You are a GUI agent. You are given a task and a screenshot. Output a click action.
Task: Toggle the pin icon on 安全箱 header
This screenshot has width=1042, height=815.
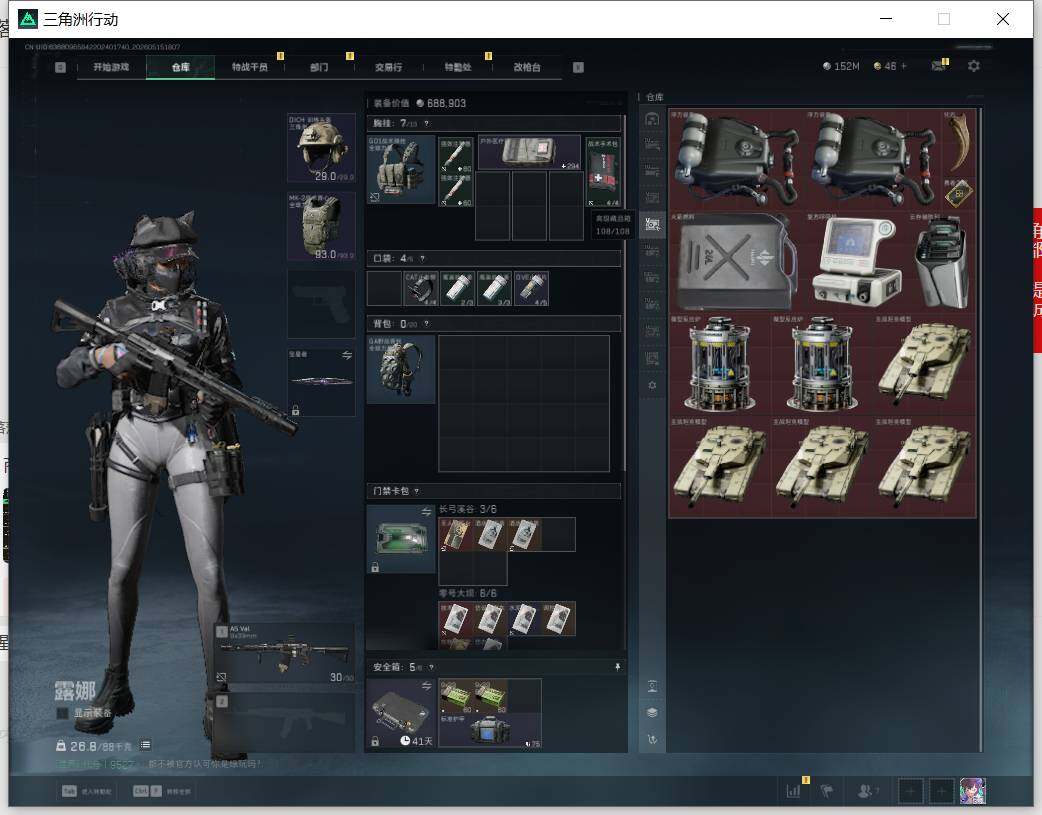click(x=617, y=667)
